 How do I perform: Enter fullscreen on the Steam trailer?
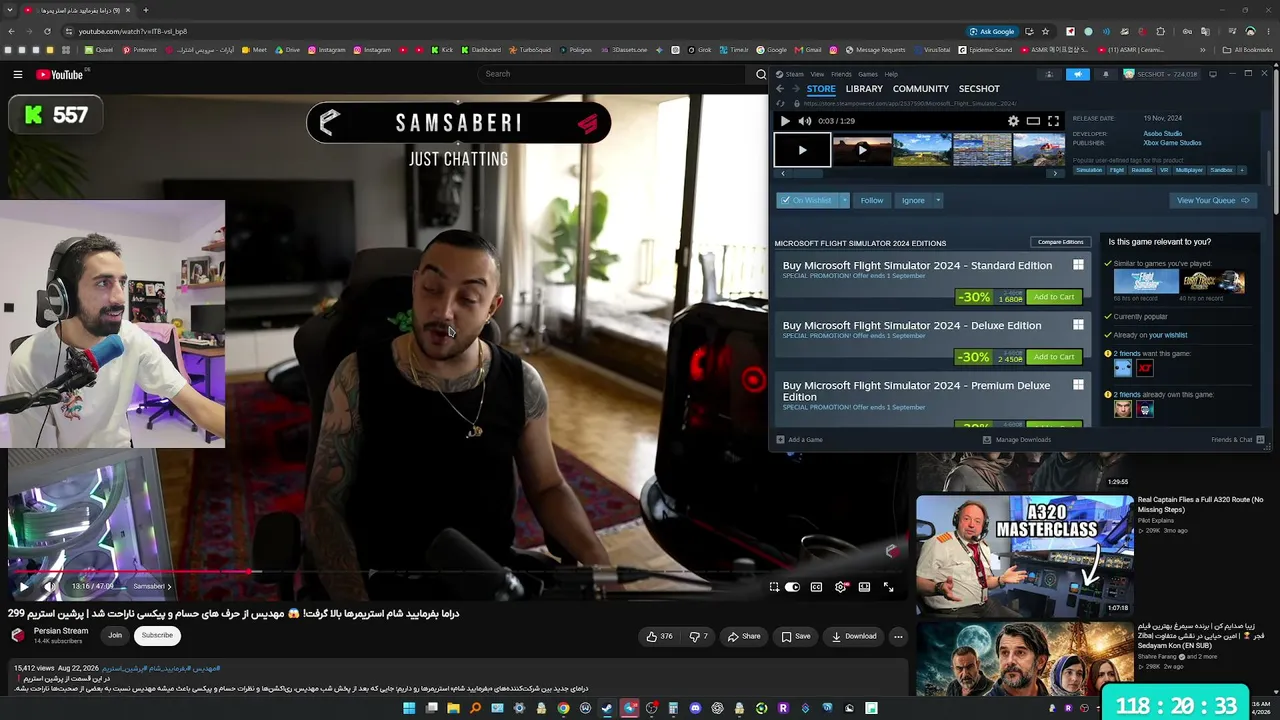click(x=1053, y=121)
